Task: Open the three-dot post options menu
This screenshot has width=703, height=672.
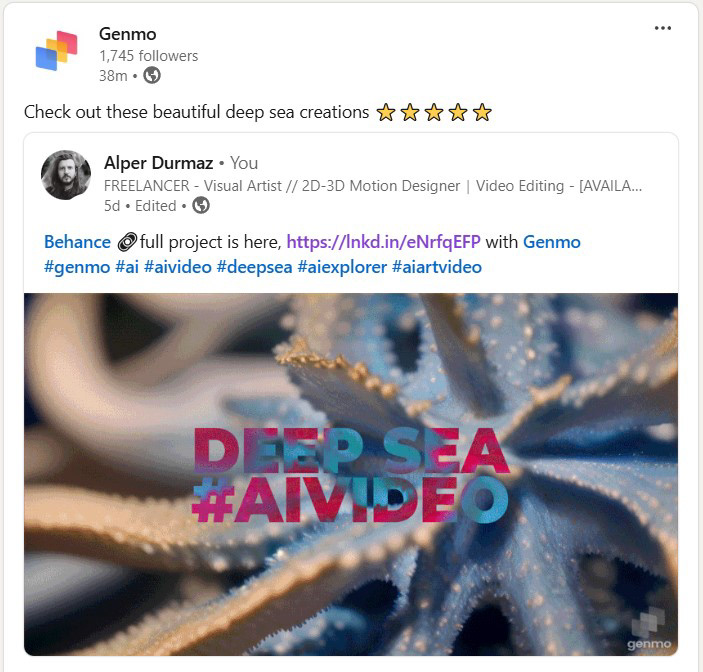Action: pos(663,28)
